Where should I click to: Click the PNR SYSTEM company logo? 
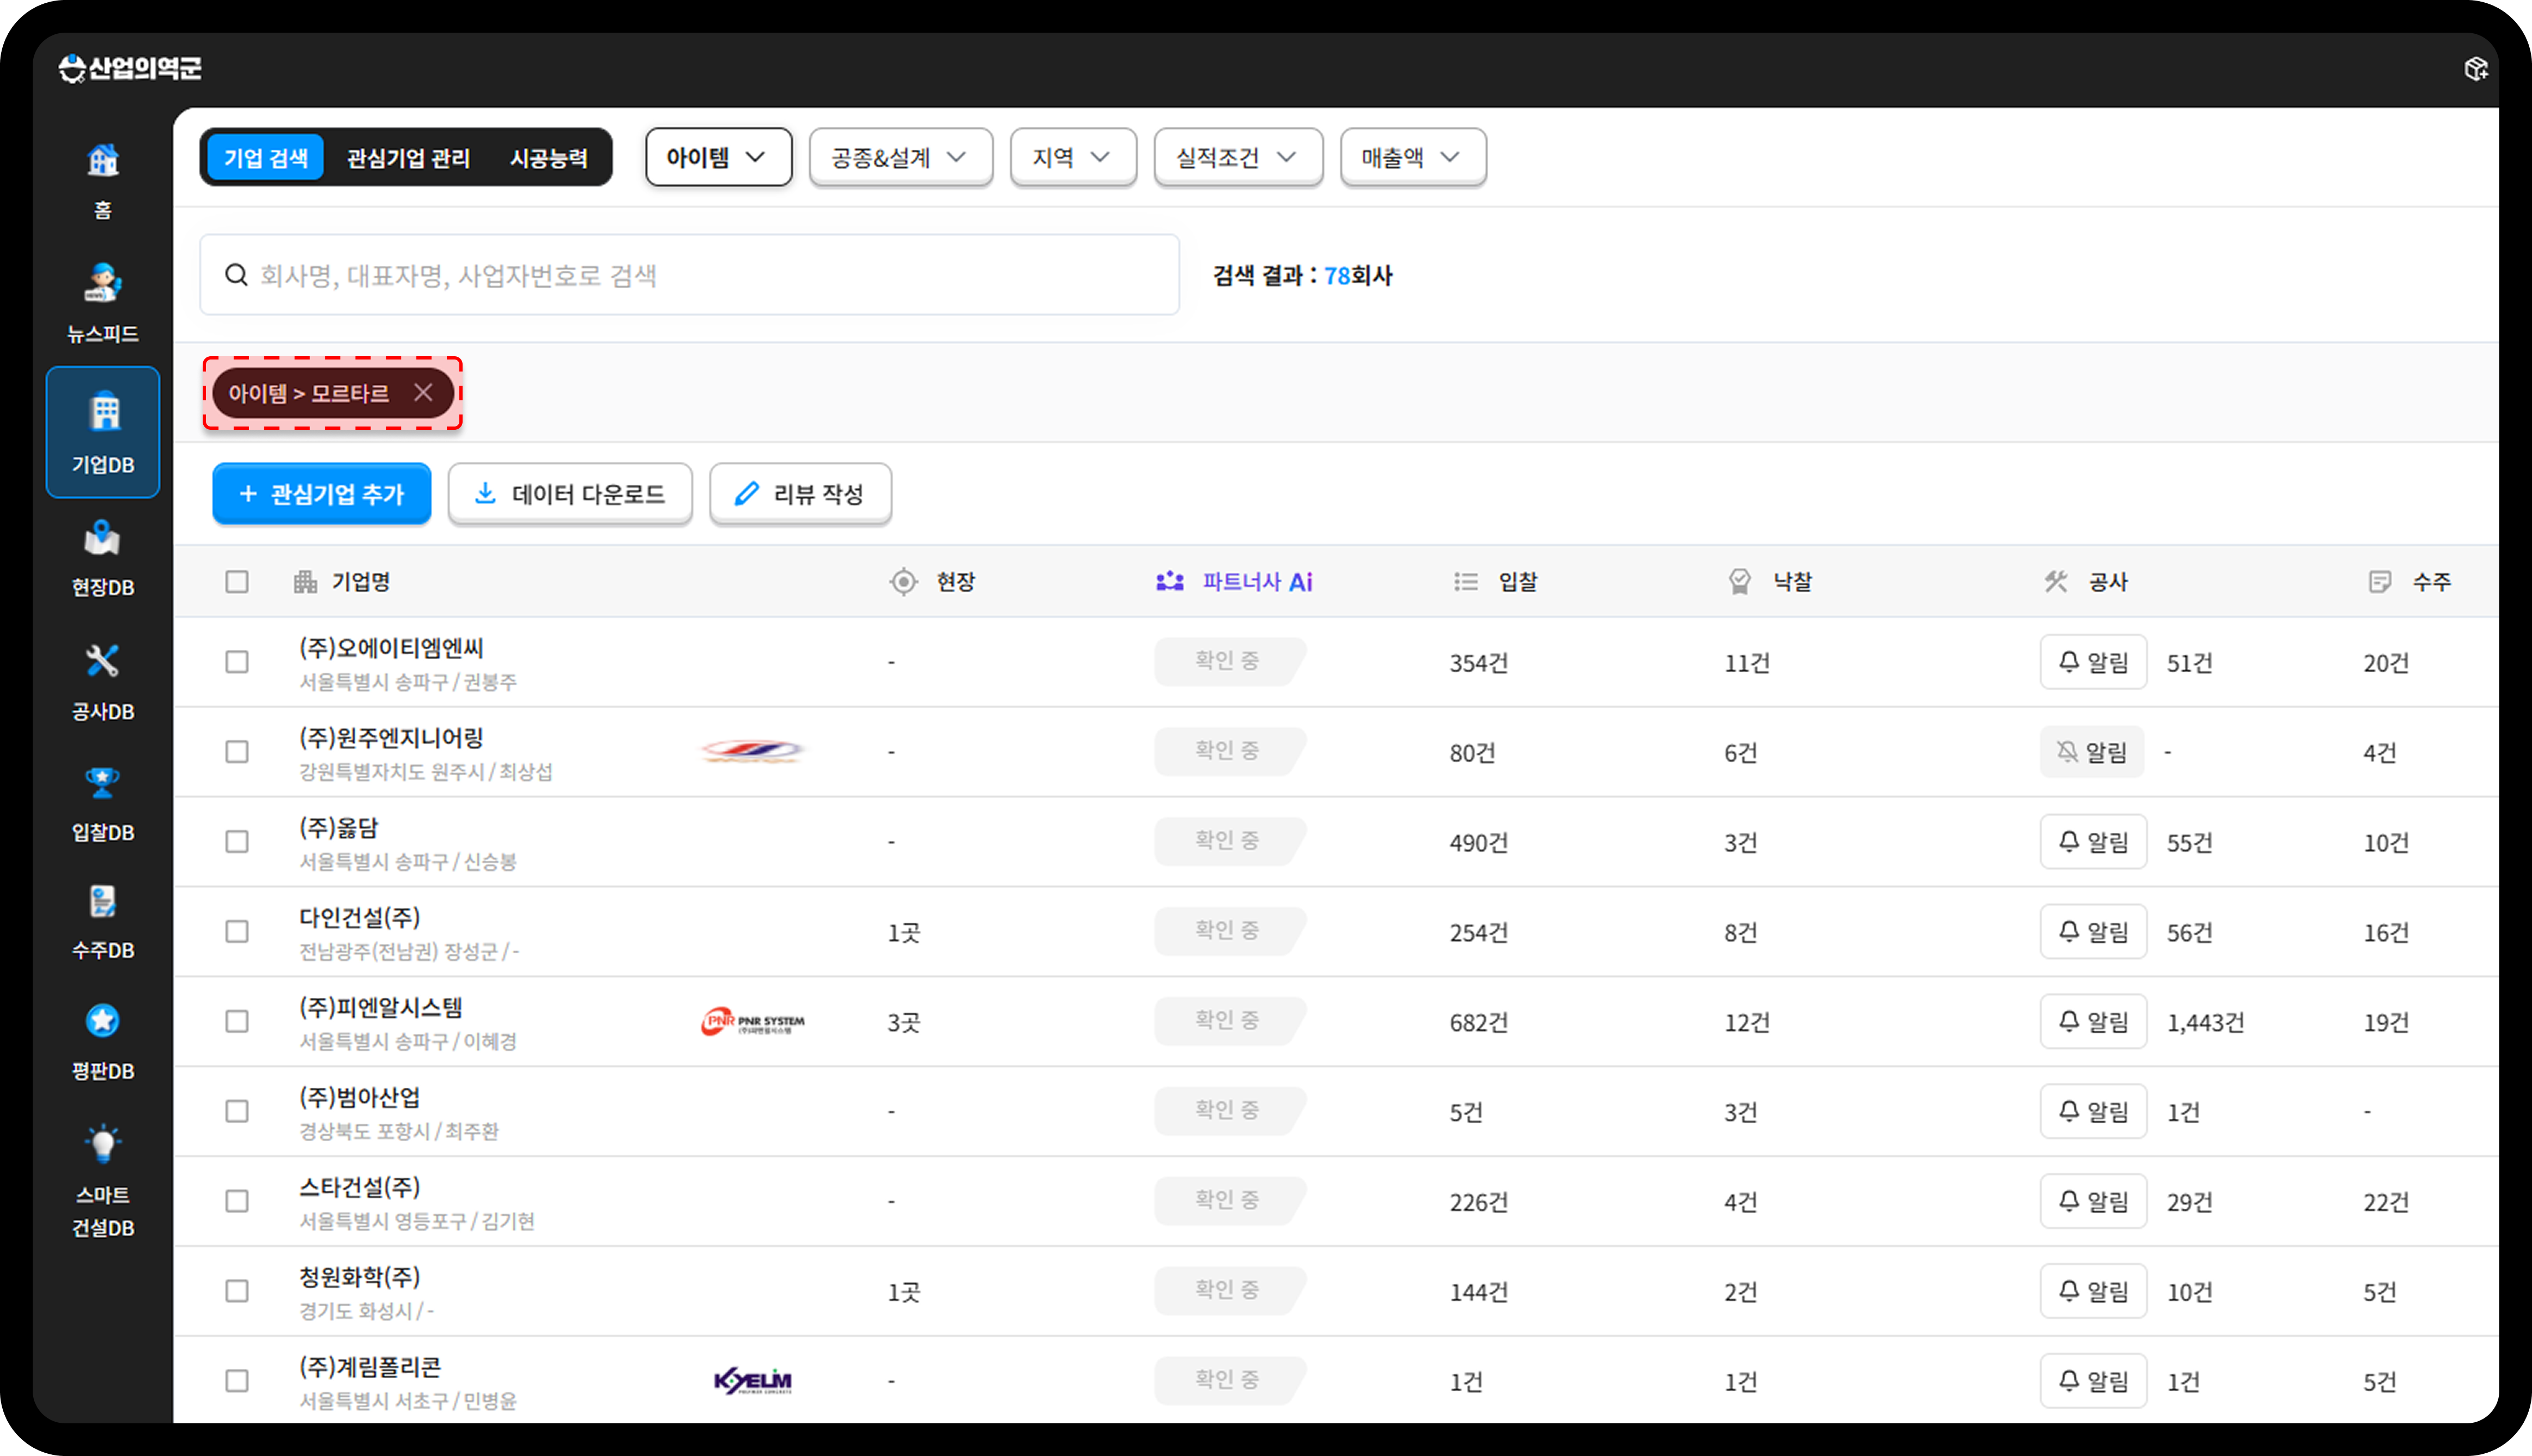tap(752, 1021)
